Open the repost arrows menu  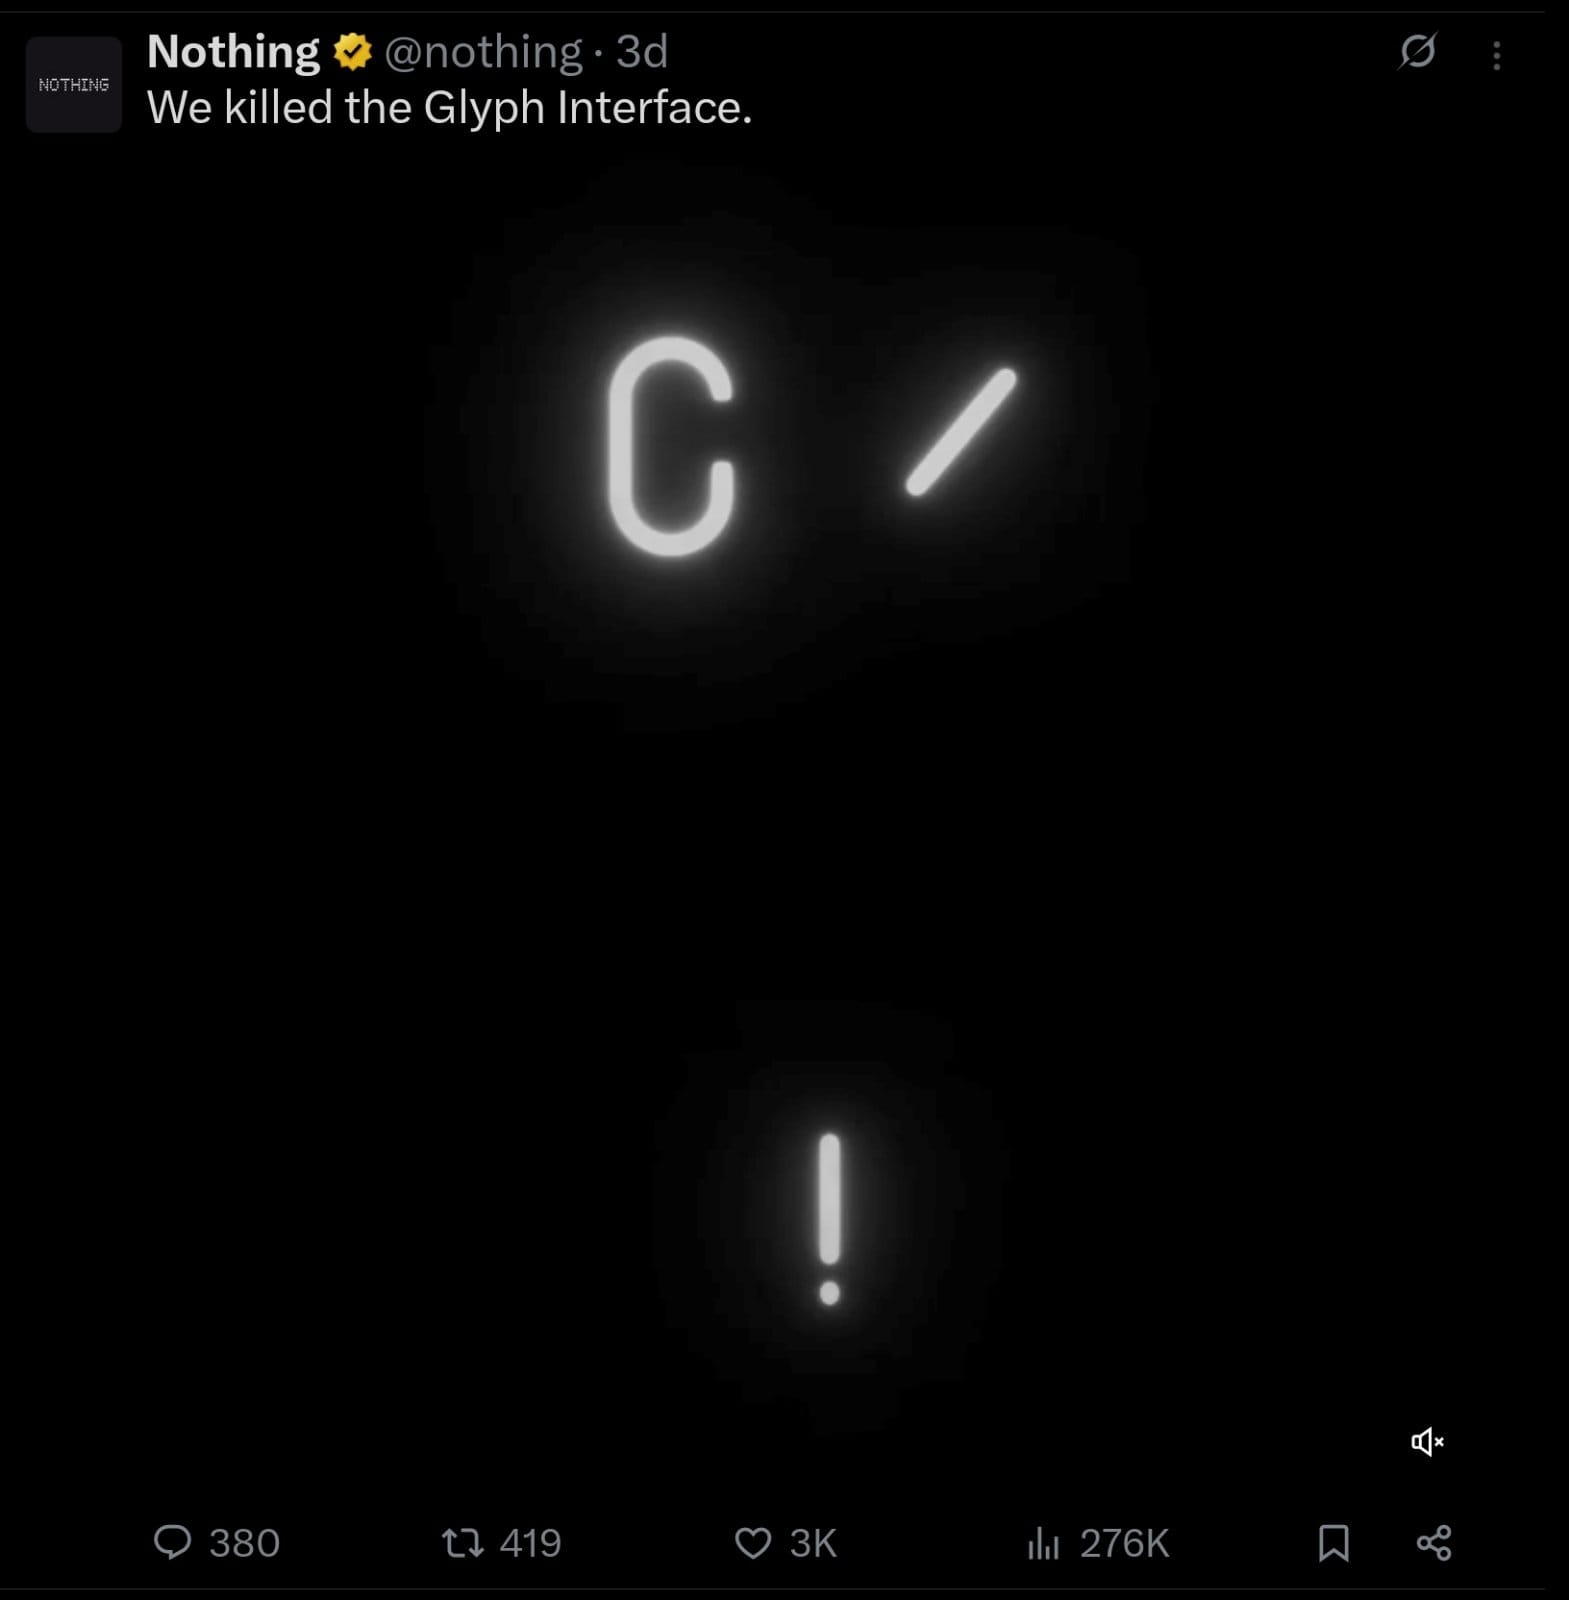[463, 1542]
